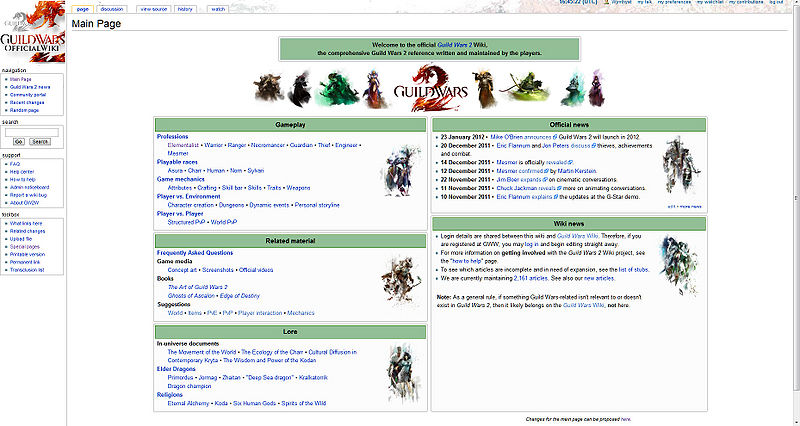Click external link icon after 'Mesmer confirmed'
This screenshot has width=800, height=426.
point(546,171)
